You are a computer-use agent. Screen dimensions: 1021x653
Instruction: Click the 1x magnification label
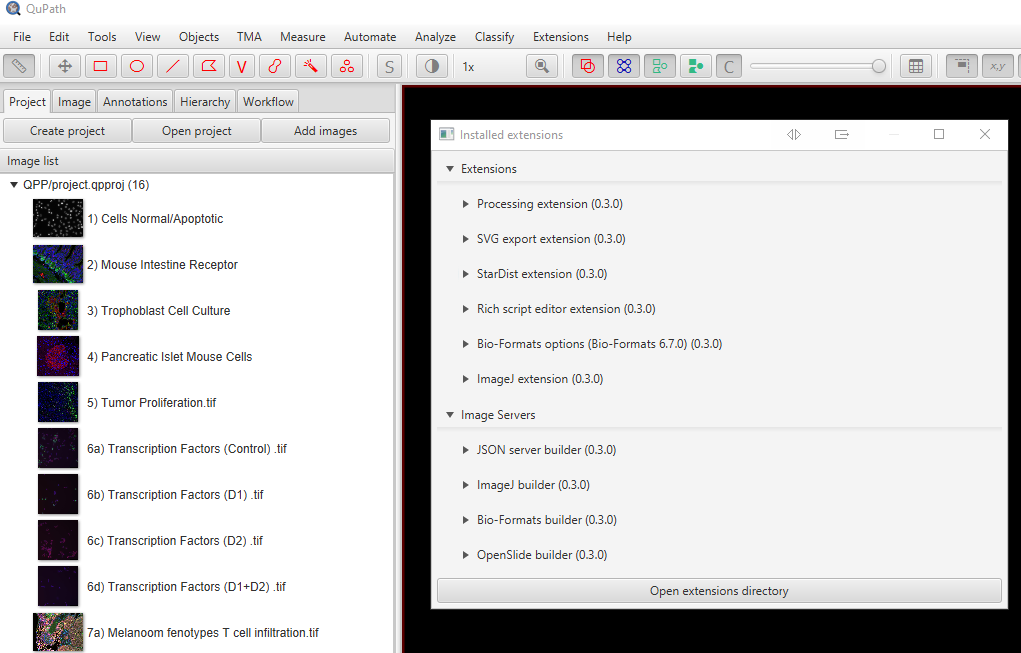(468, 66)
